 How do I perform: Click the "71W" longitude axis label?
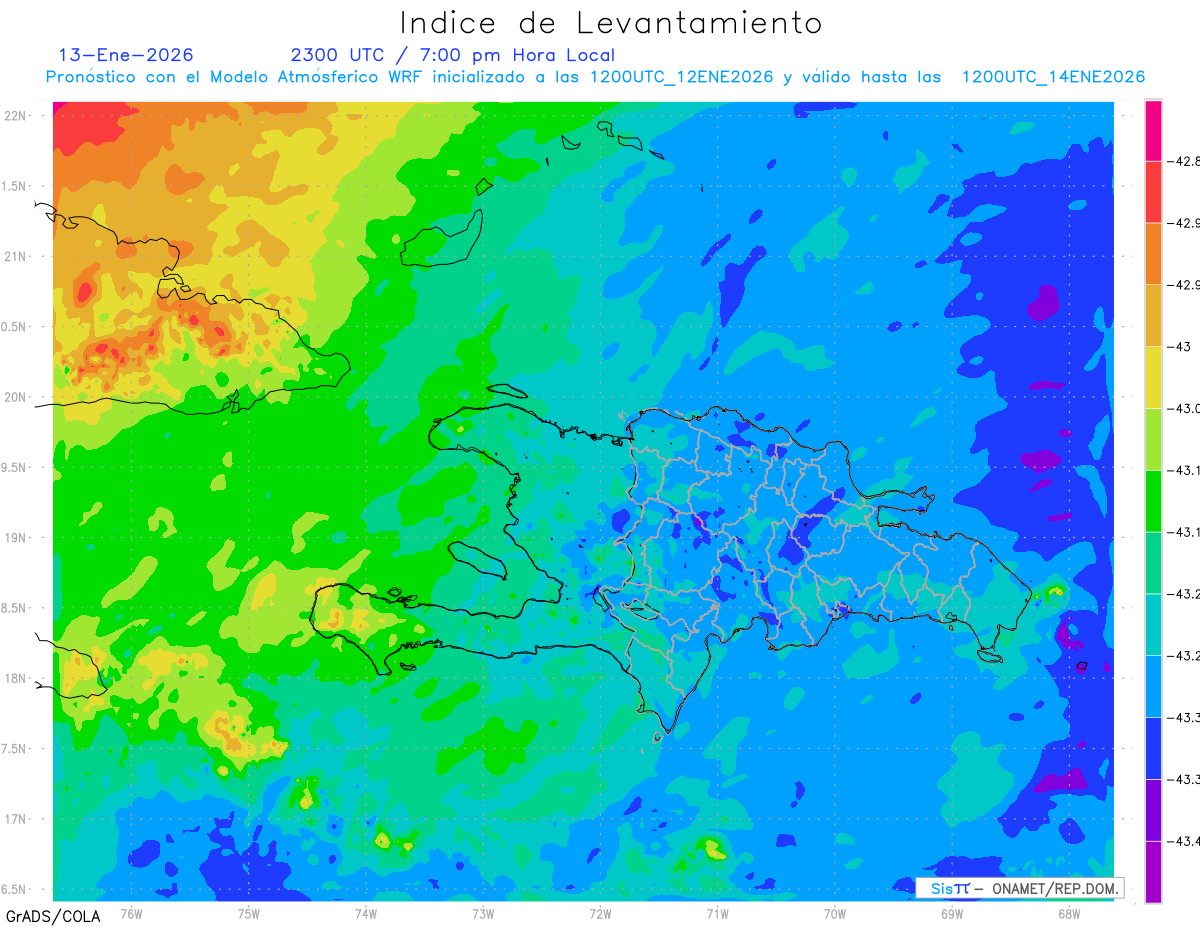717,913
